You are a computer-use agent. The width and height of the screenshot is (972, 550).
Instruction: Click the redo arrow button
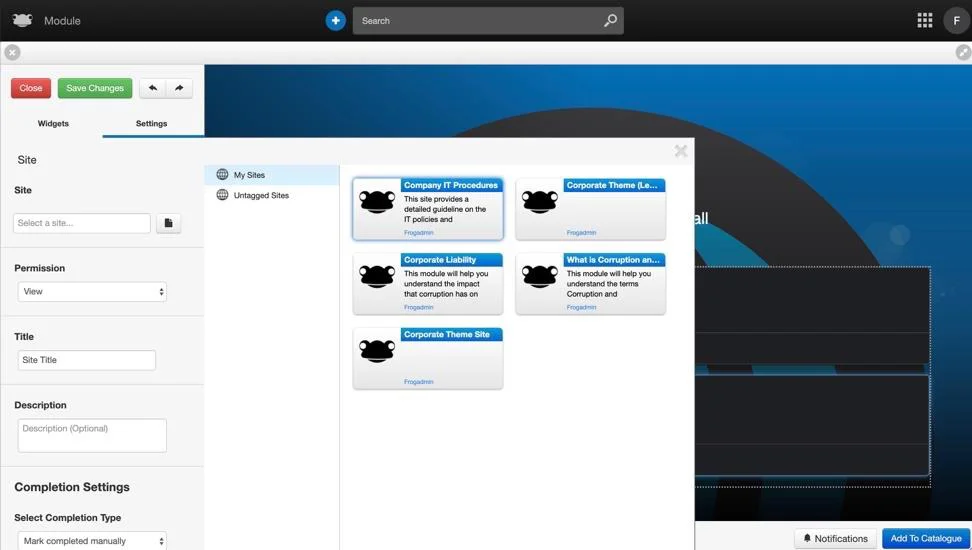[x=179, y=88]
